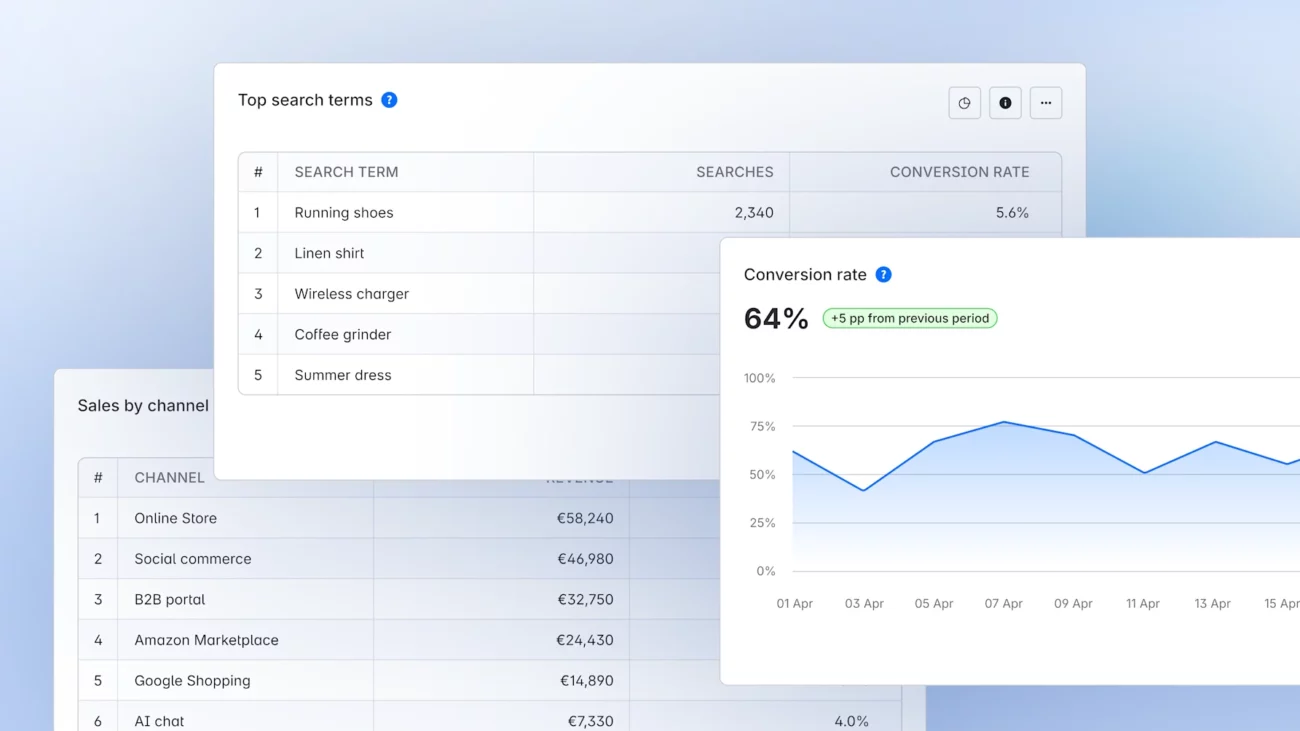Viewport: 1300px width, 731px height.
Task: Open the more options ellipsis menu
Action: click(x=1046, y=103)
